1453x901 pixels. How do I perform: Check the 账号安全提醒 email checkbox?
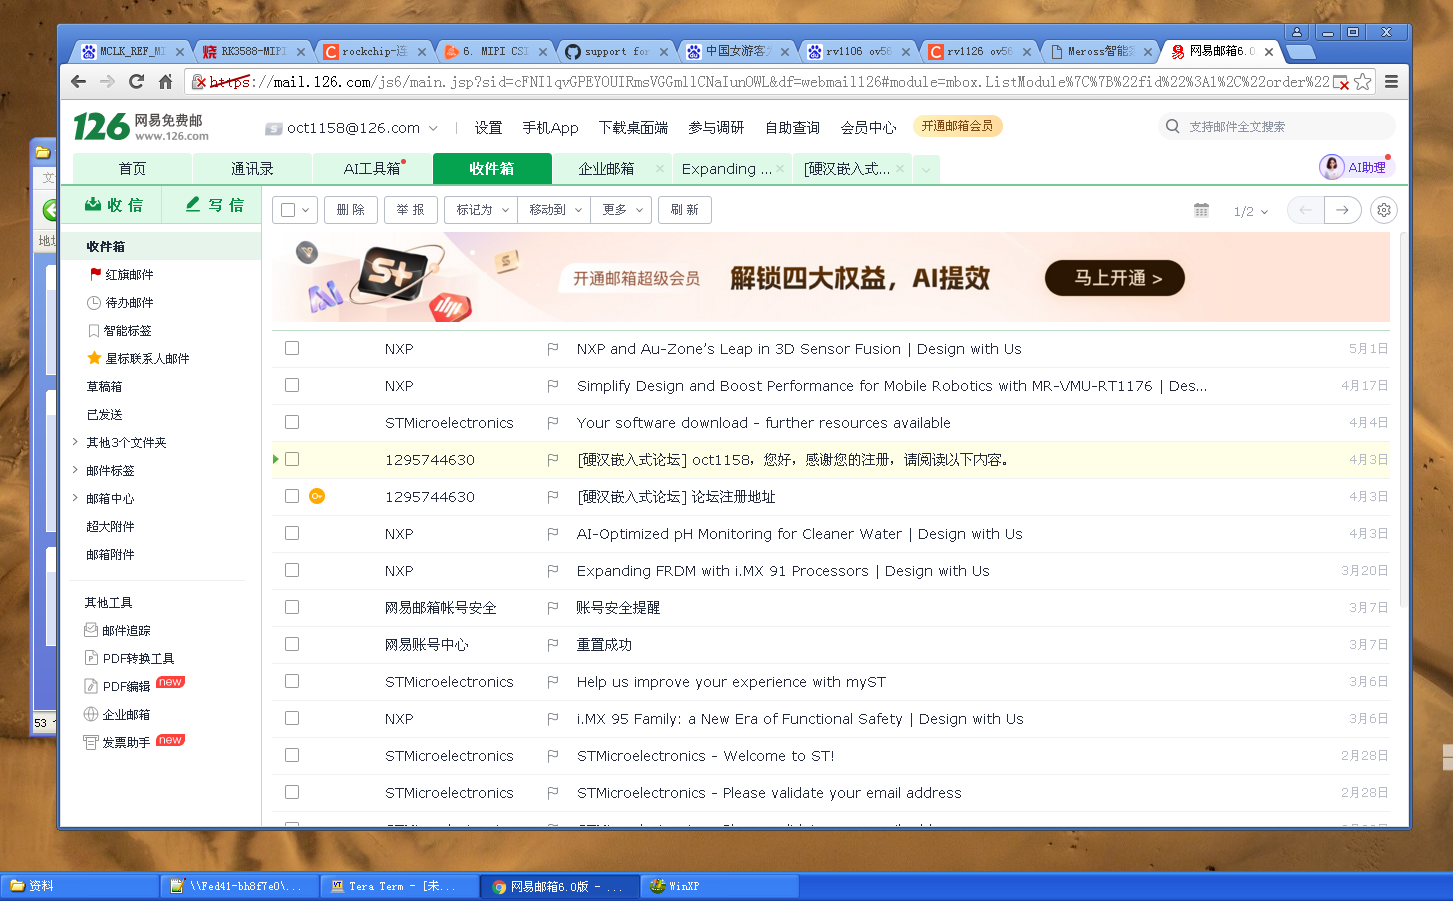(292, 607)
